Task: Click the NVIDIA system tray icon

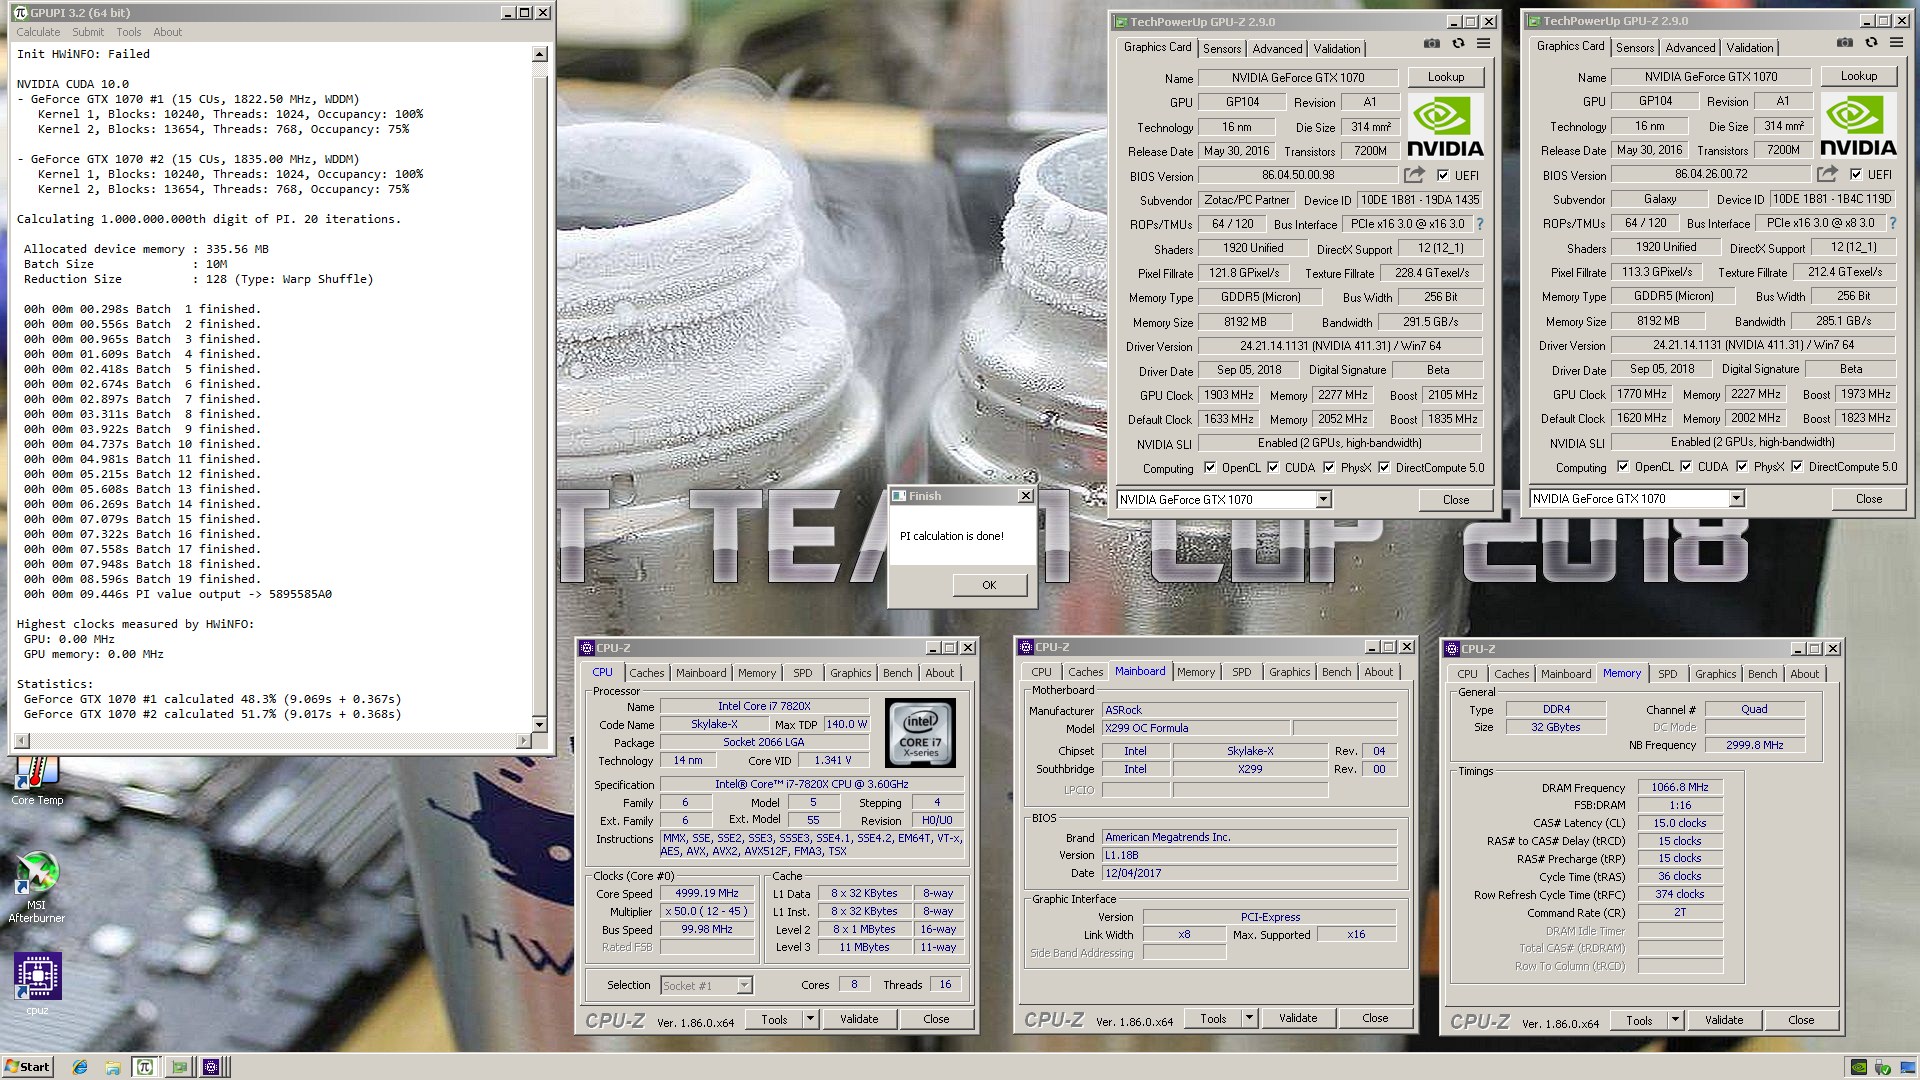Action: point(1859,1067)
